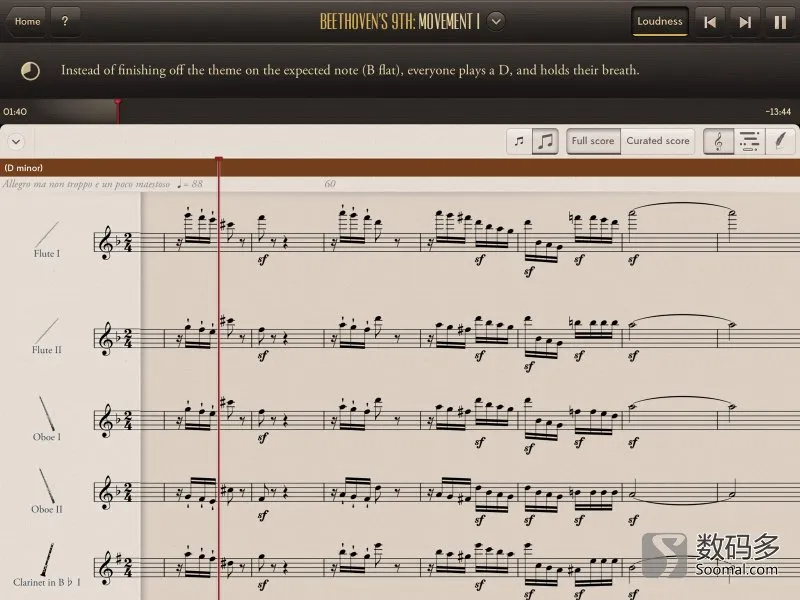Open the help question mark button

click(x=65, y=21)
